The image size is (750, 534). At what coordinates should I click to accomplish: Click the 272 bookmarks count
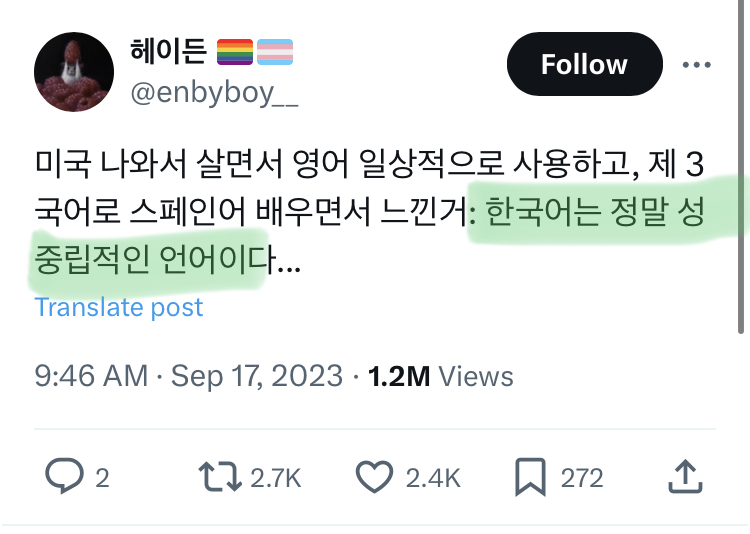pyautogui.click(x=582, y=478)
